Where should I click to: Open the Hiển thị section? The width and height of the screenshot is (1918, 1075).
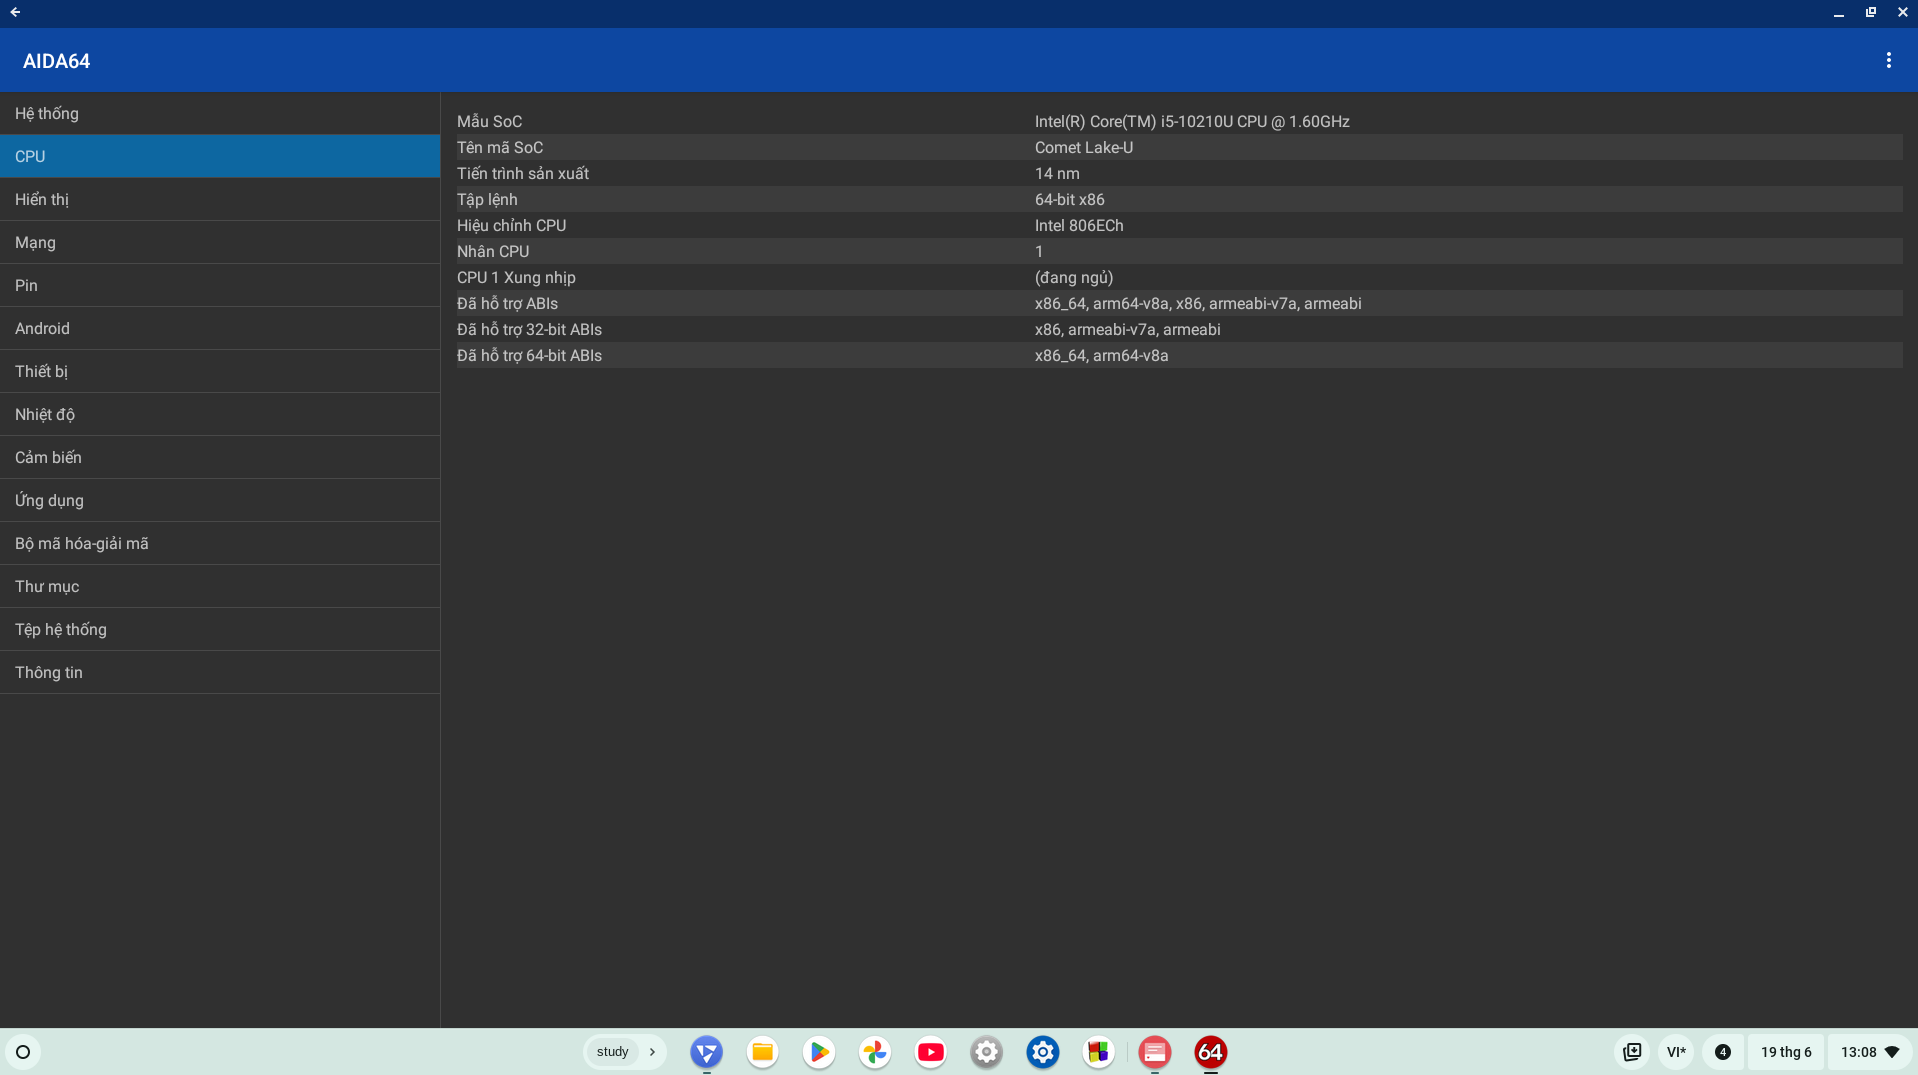(220, 200)
